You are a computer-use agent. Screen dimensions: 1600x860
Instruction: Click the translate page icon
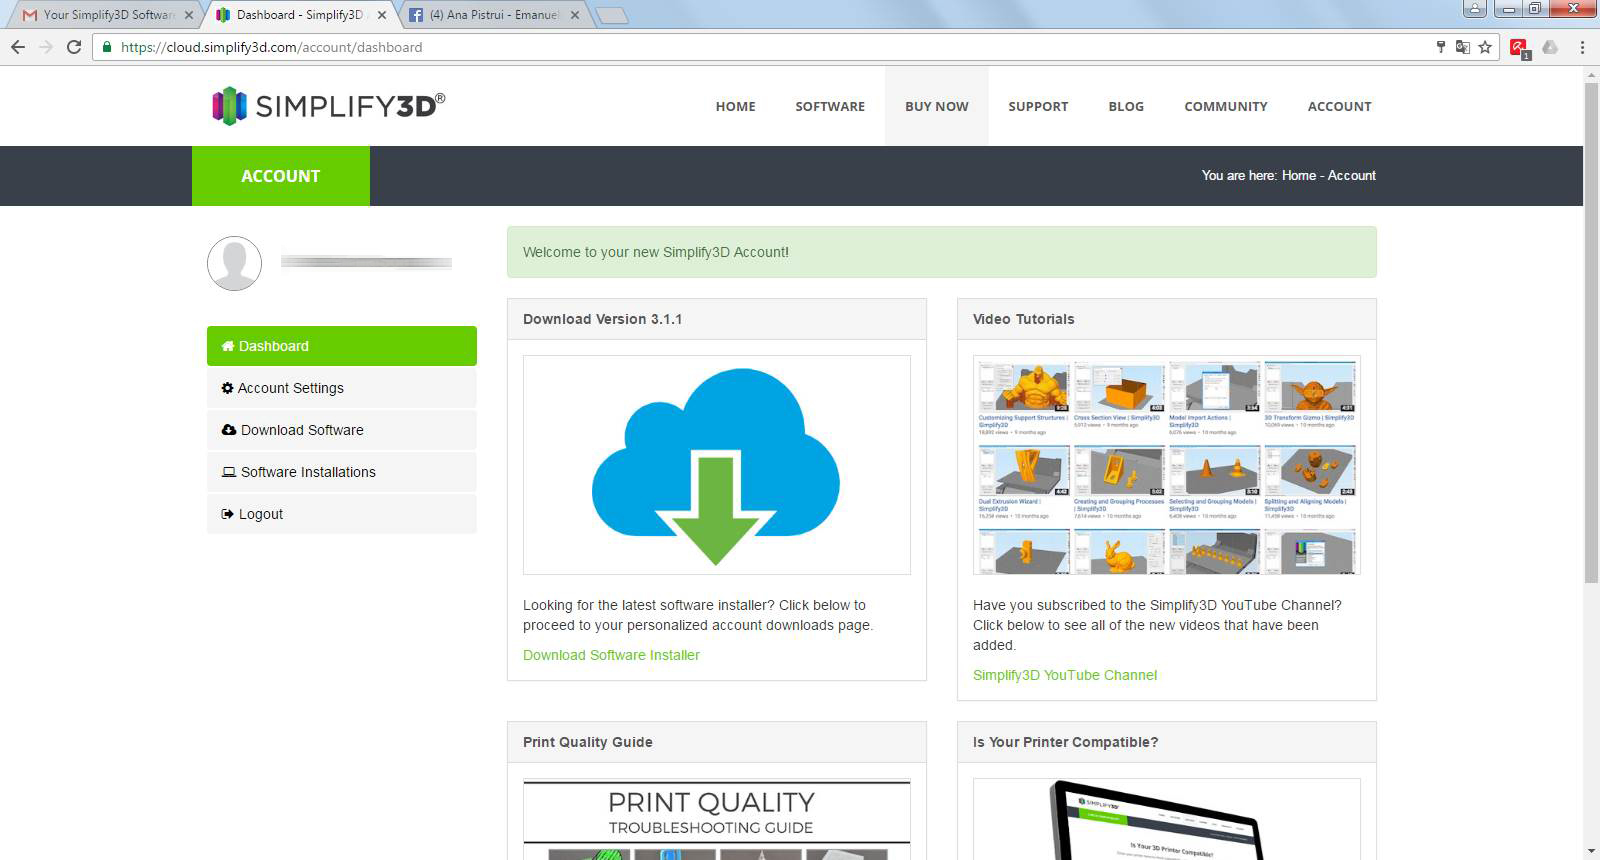(1463, 47)
